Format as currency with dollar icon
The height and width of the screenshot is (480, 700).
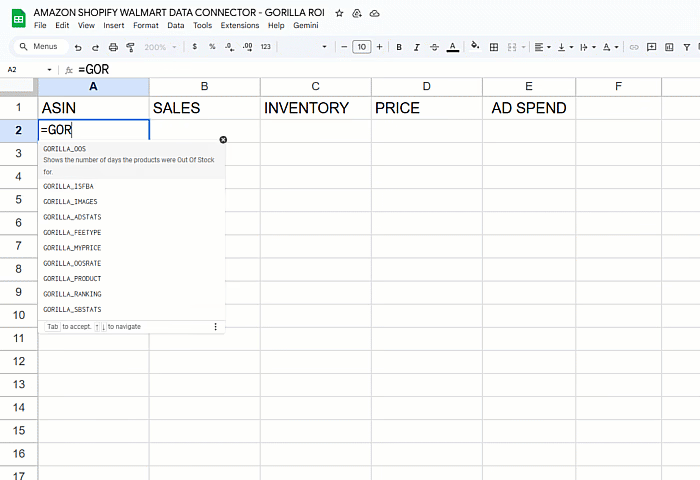195,46
